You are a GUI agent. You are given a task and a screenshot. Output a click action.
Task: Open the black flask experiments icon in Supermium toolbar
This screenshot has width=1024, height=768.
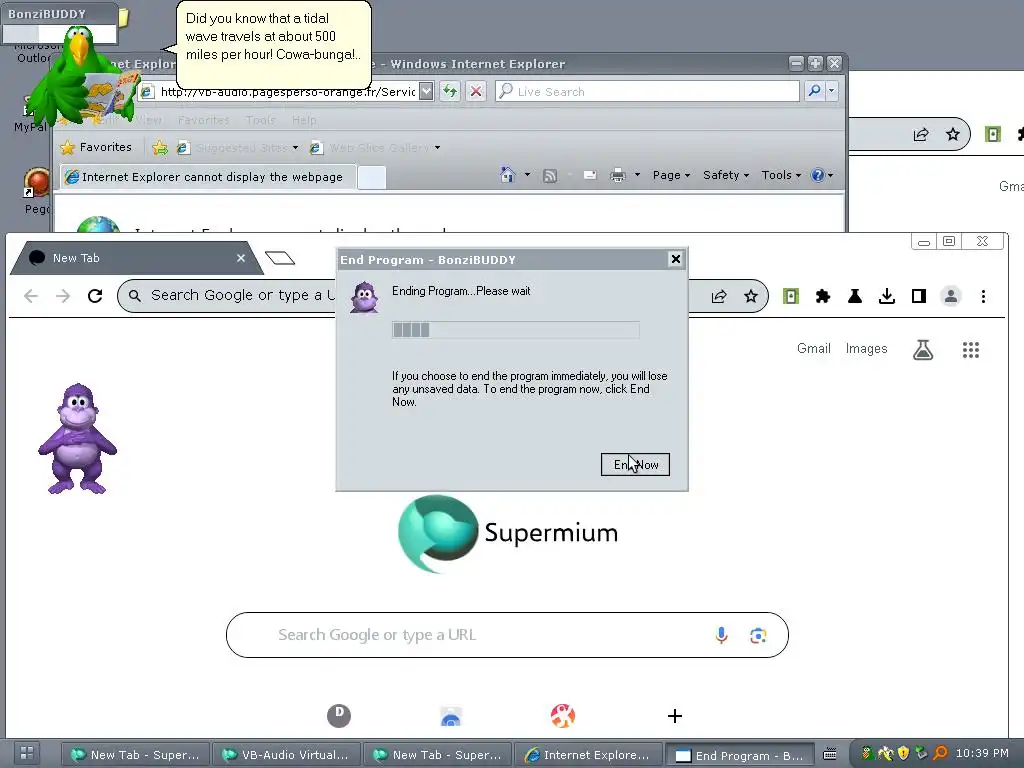click(855, 296)
